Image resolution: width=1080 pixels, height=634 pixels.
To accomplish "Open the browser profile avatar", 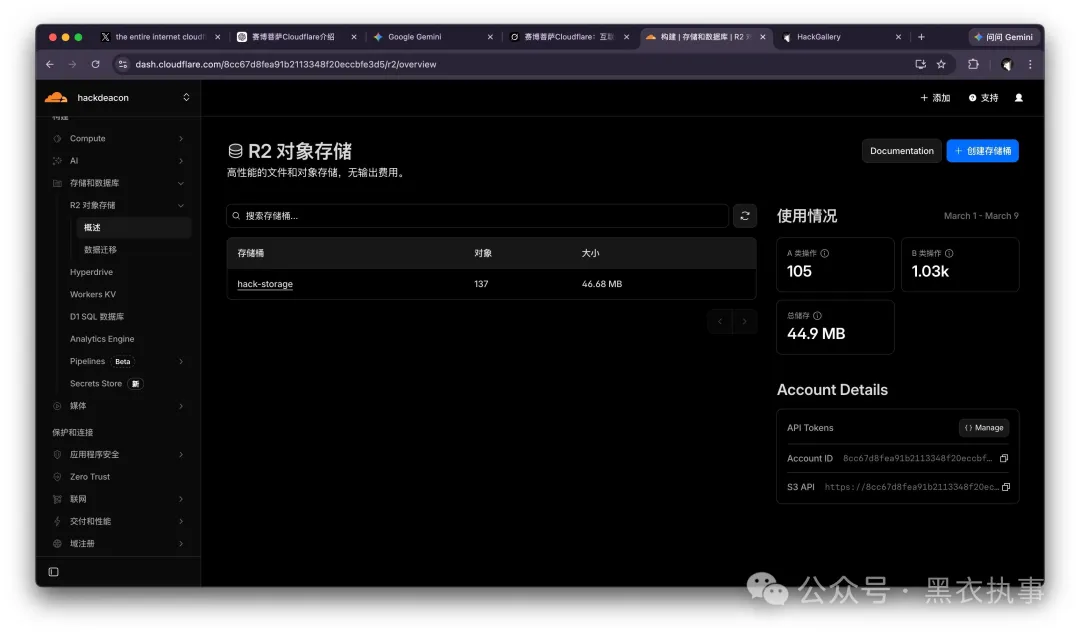I will 1006,64.
